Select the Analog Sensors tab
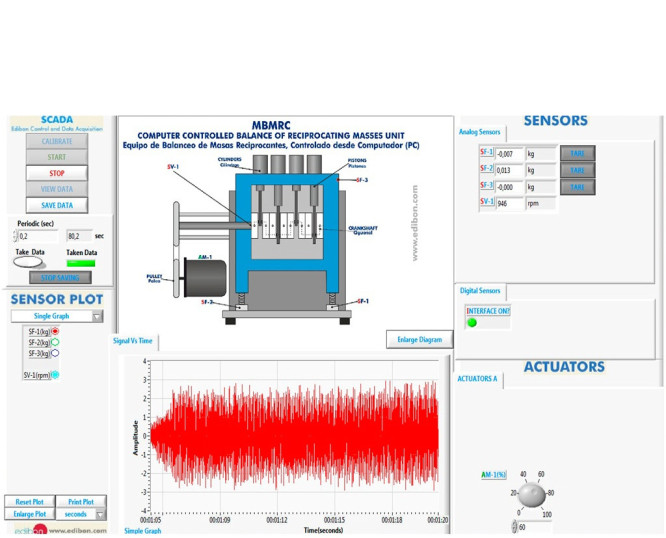The width and height of the screenshot is (666, 538). [480, 132]
